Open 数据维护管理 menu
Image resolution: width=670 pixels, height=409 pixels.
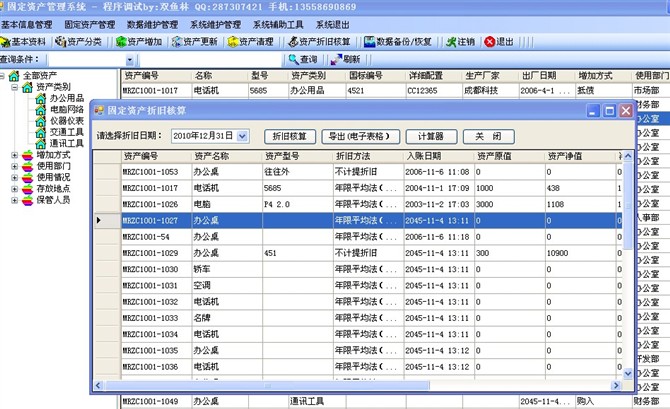pyautogui.click(x=153, y=25)
